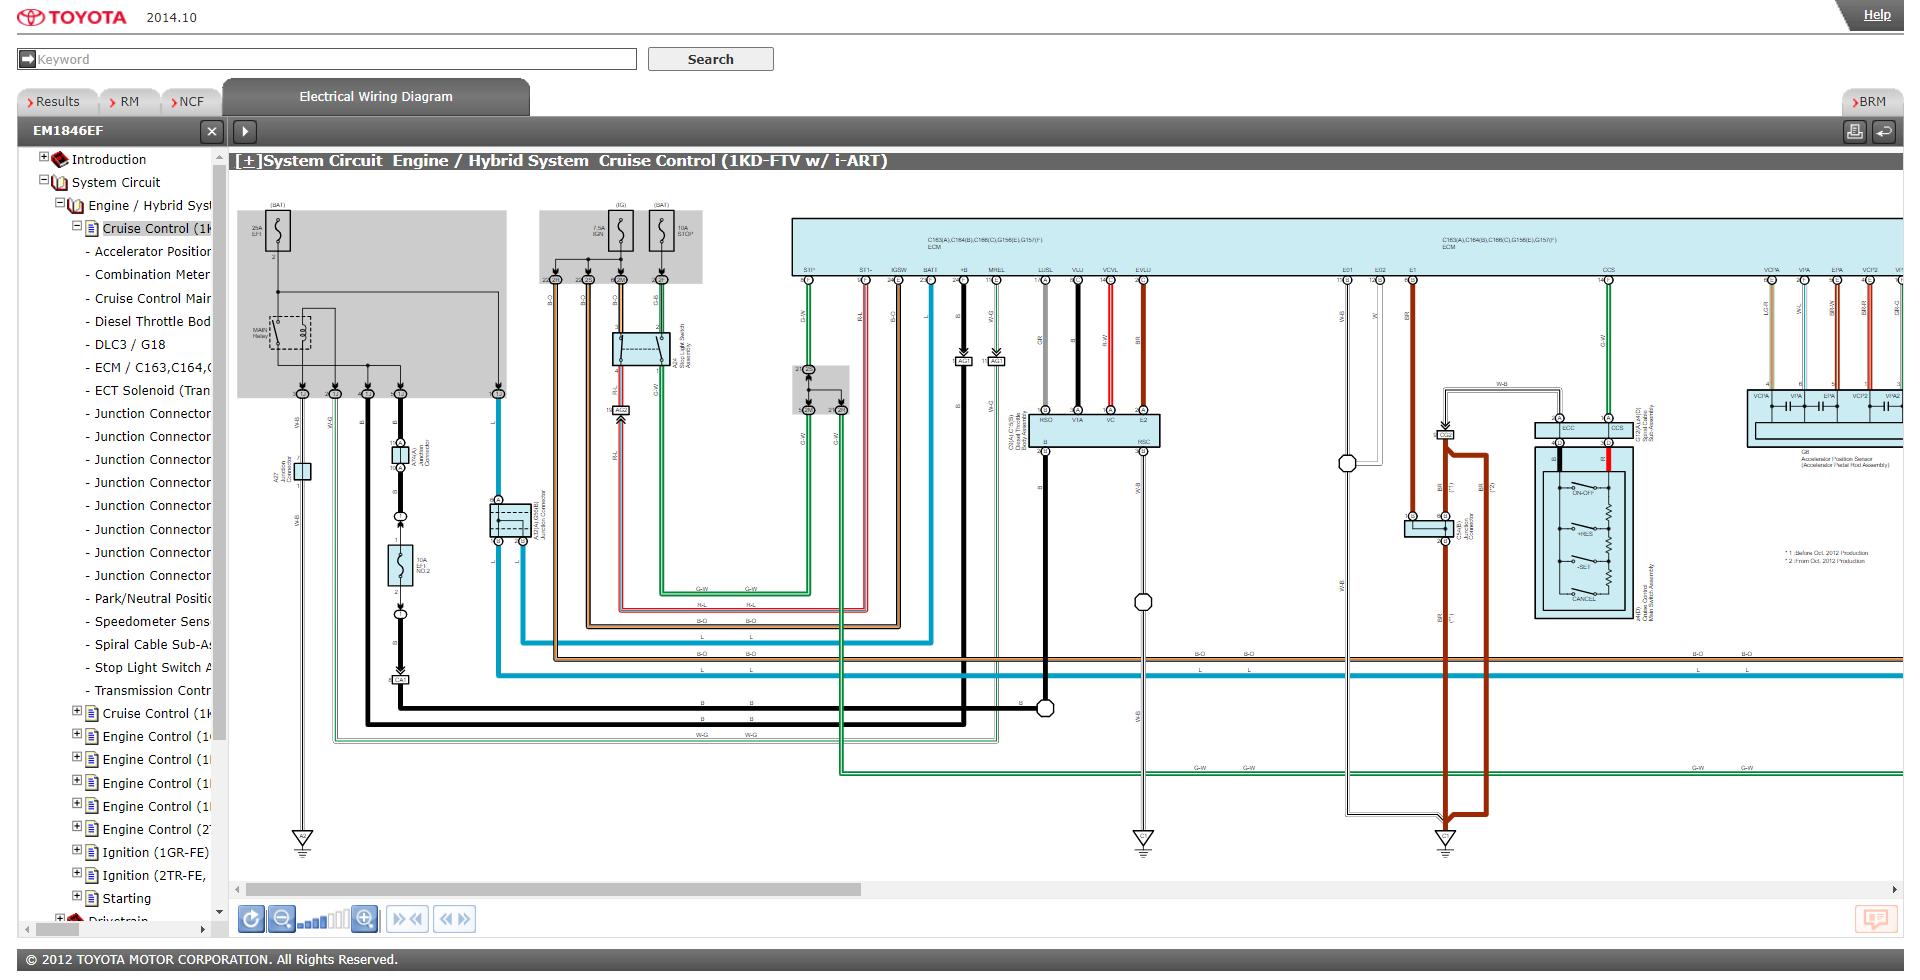This screenshot has height=980, width=1920.
Task: Click the Starting document icon
Action: [92, 899]
